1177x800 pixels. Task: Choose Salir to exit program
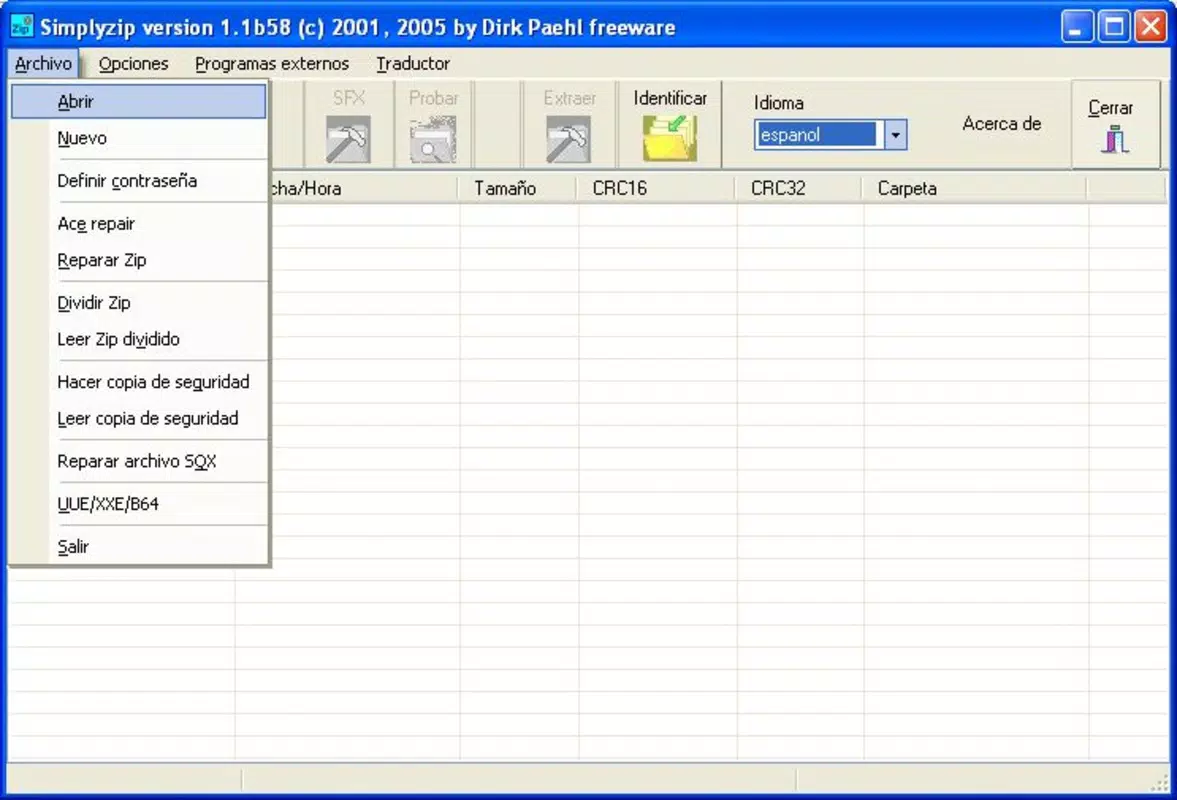pos(139,547)
